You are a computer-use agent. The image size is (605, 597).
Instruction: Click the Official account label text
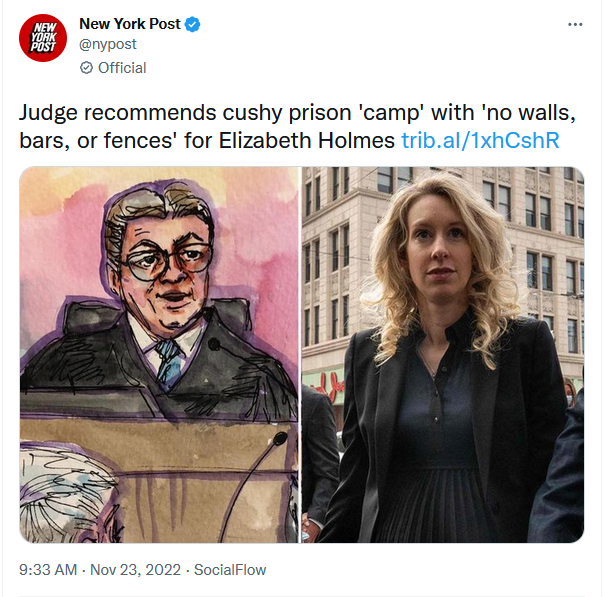pyautogui.click(x=122, y=68)
